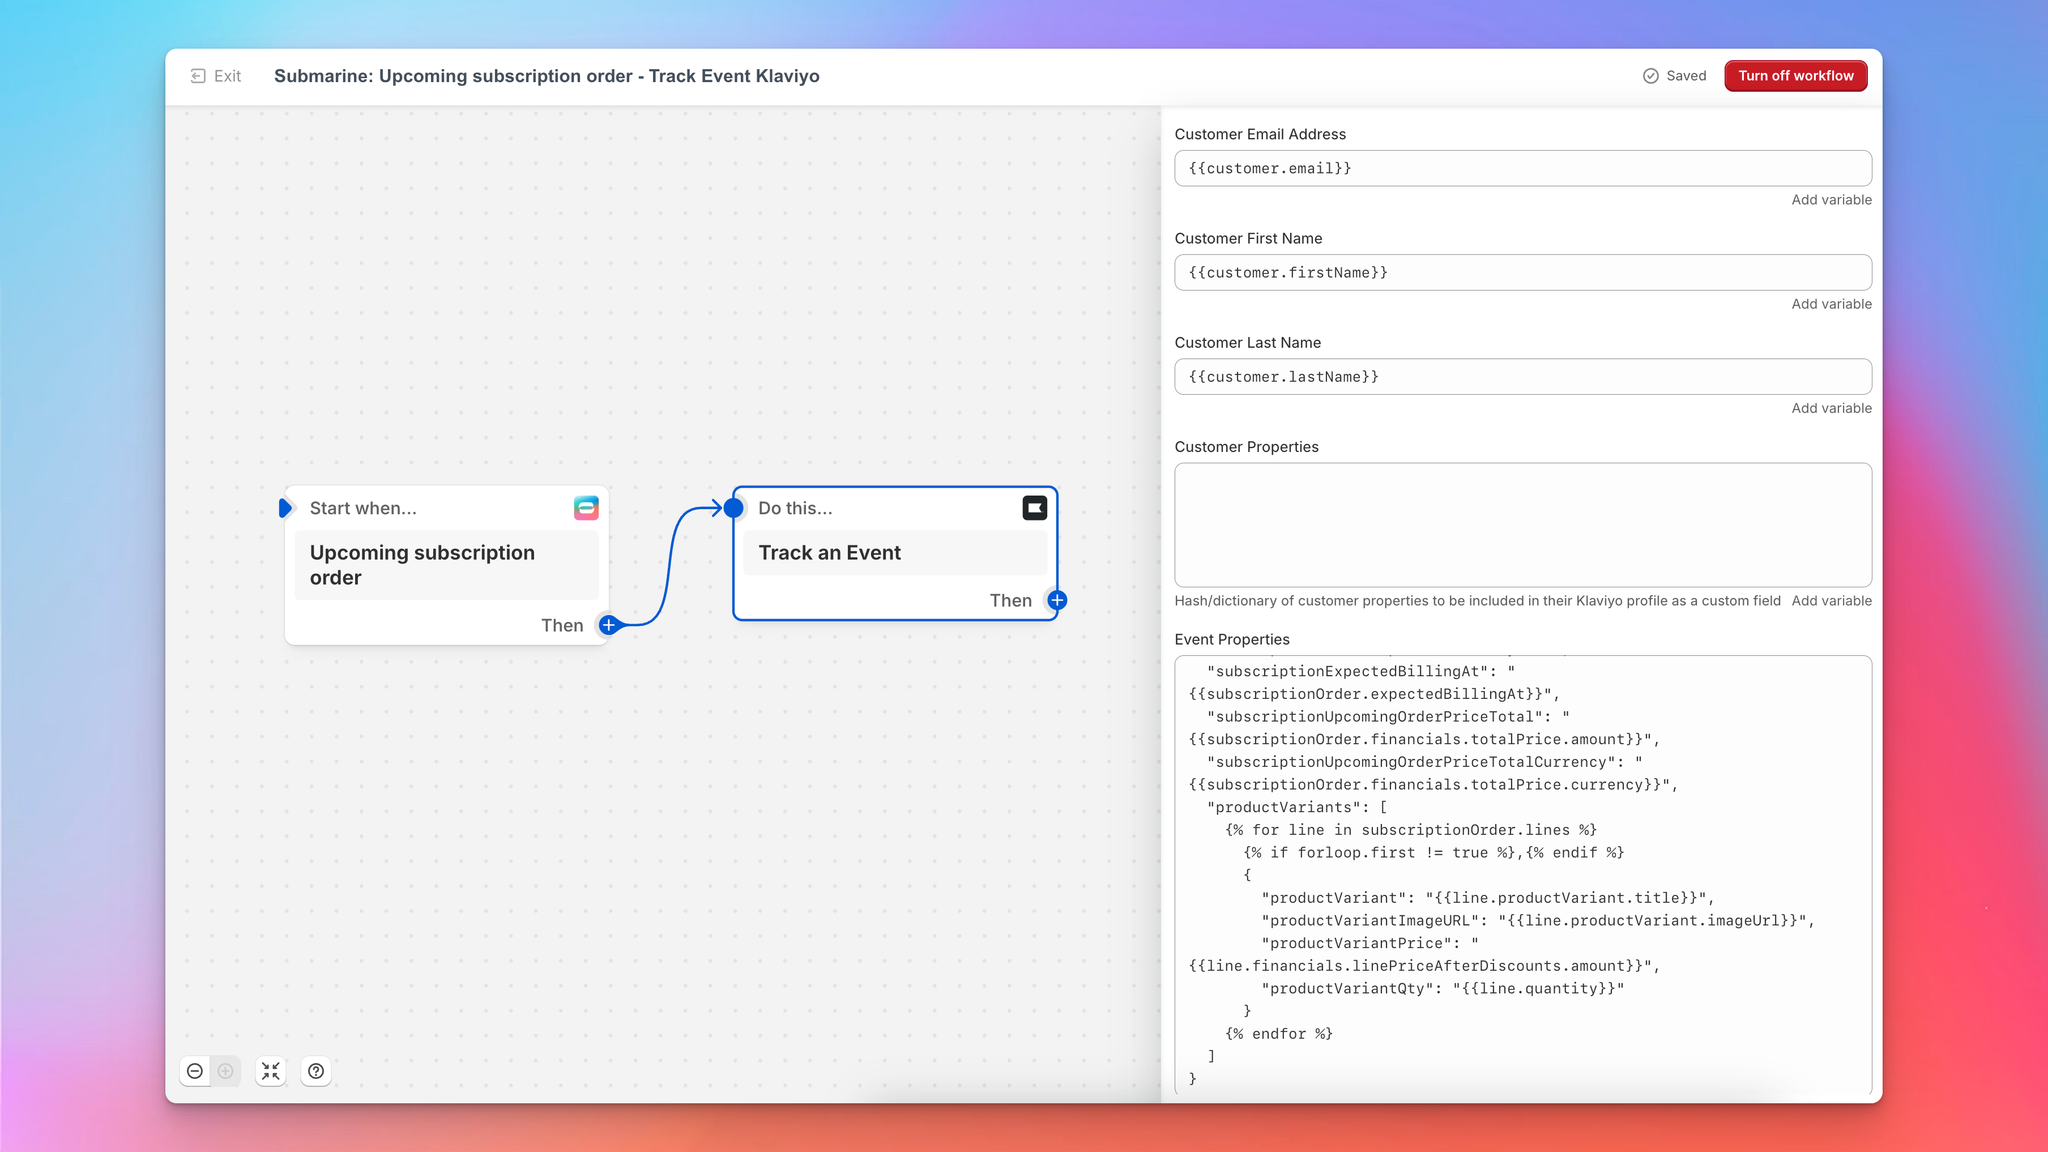Add variable under Customer First Name
Viewport: 2048px width, 1152px height.
[1831, 304]
